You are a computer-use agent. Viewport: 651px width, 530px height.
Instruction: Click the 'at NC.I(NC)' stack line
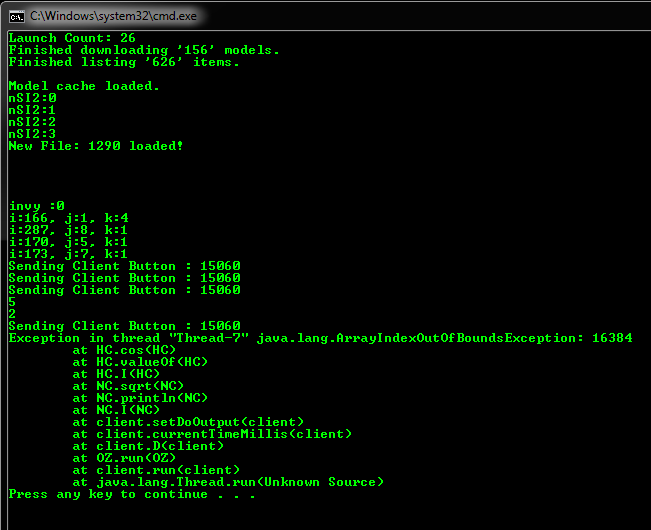tap(116, 410)
